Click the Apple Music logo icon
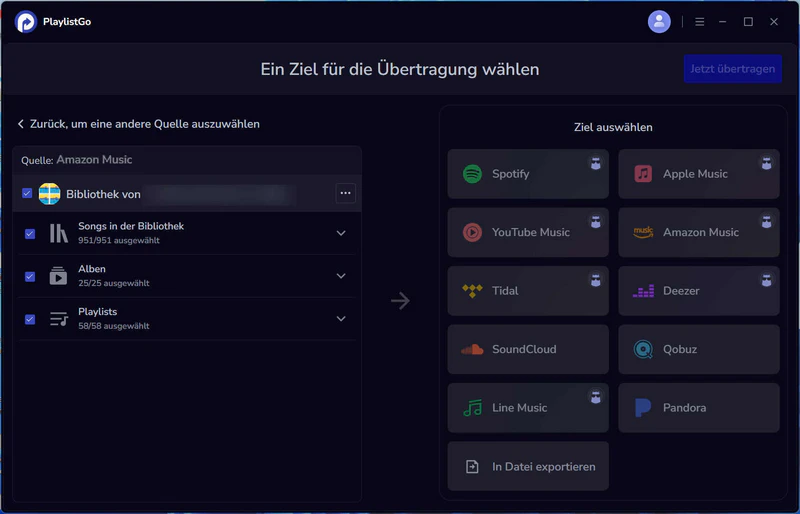Viewport: 800px width, 514px height. pyautogui.click(x=643, y=174)
